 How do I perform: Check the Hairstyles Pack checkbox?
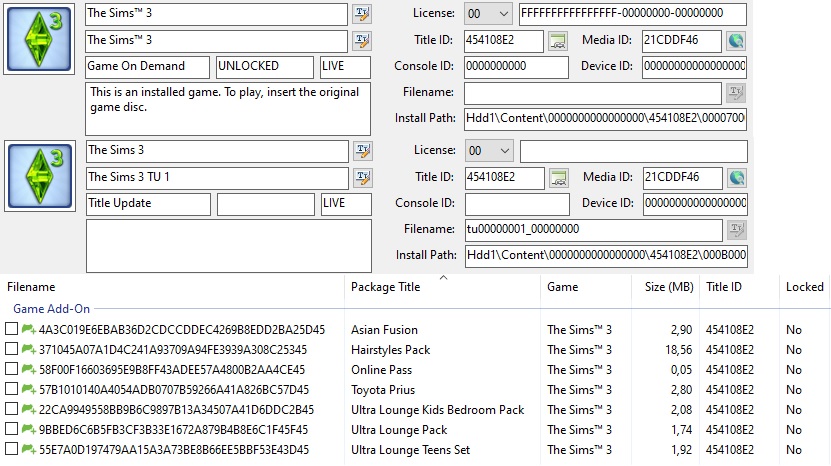[12, 349]
